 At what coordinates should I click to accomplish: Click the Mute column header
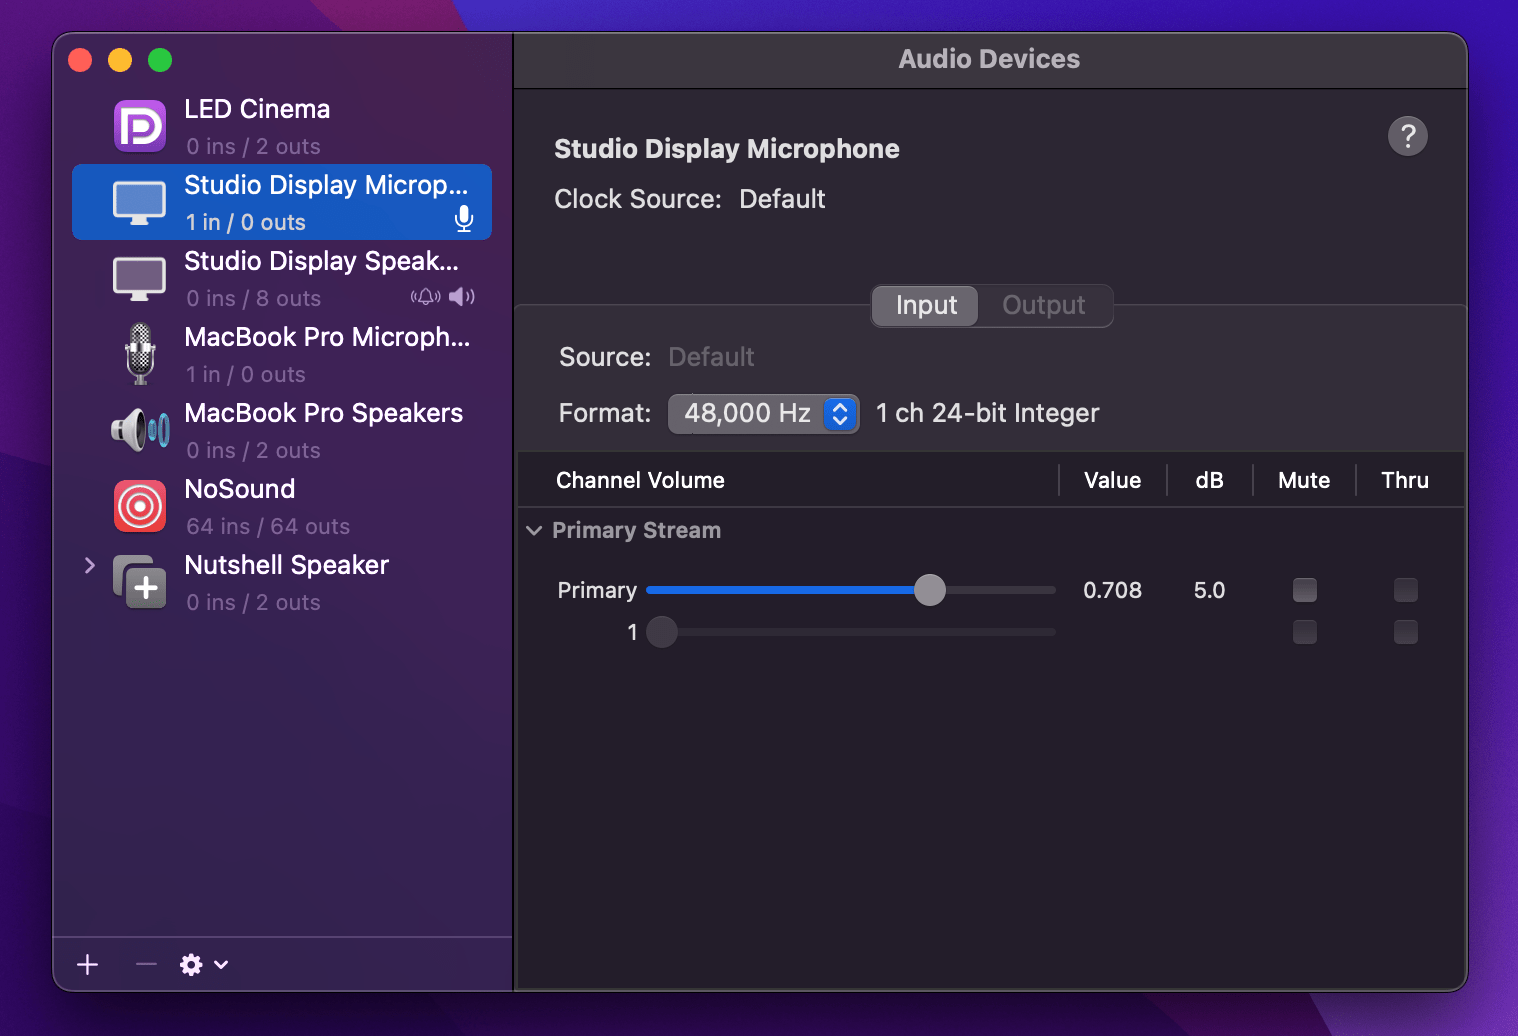point(1304,480)
